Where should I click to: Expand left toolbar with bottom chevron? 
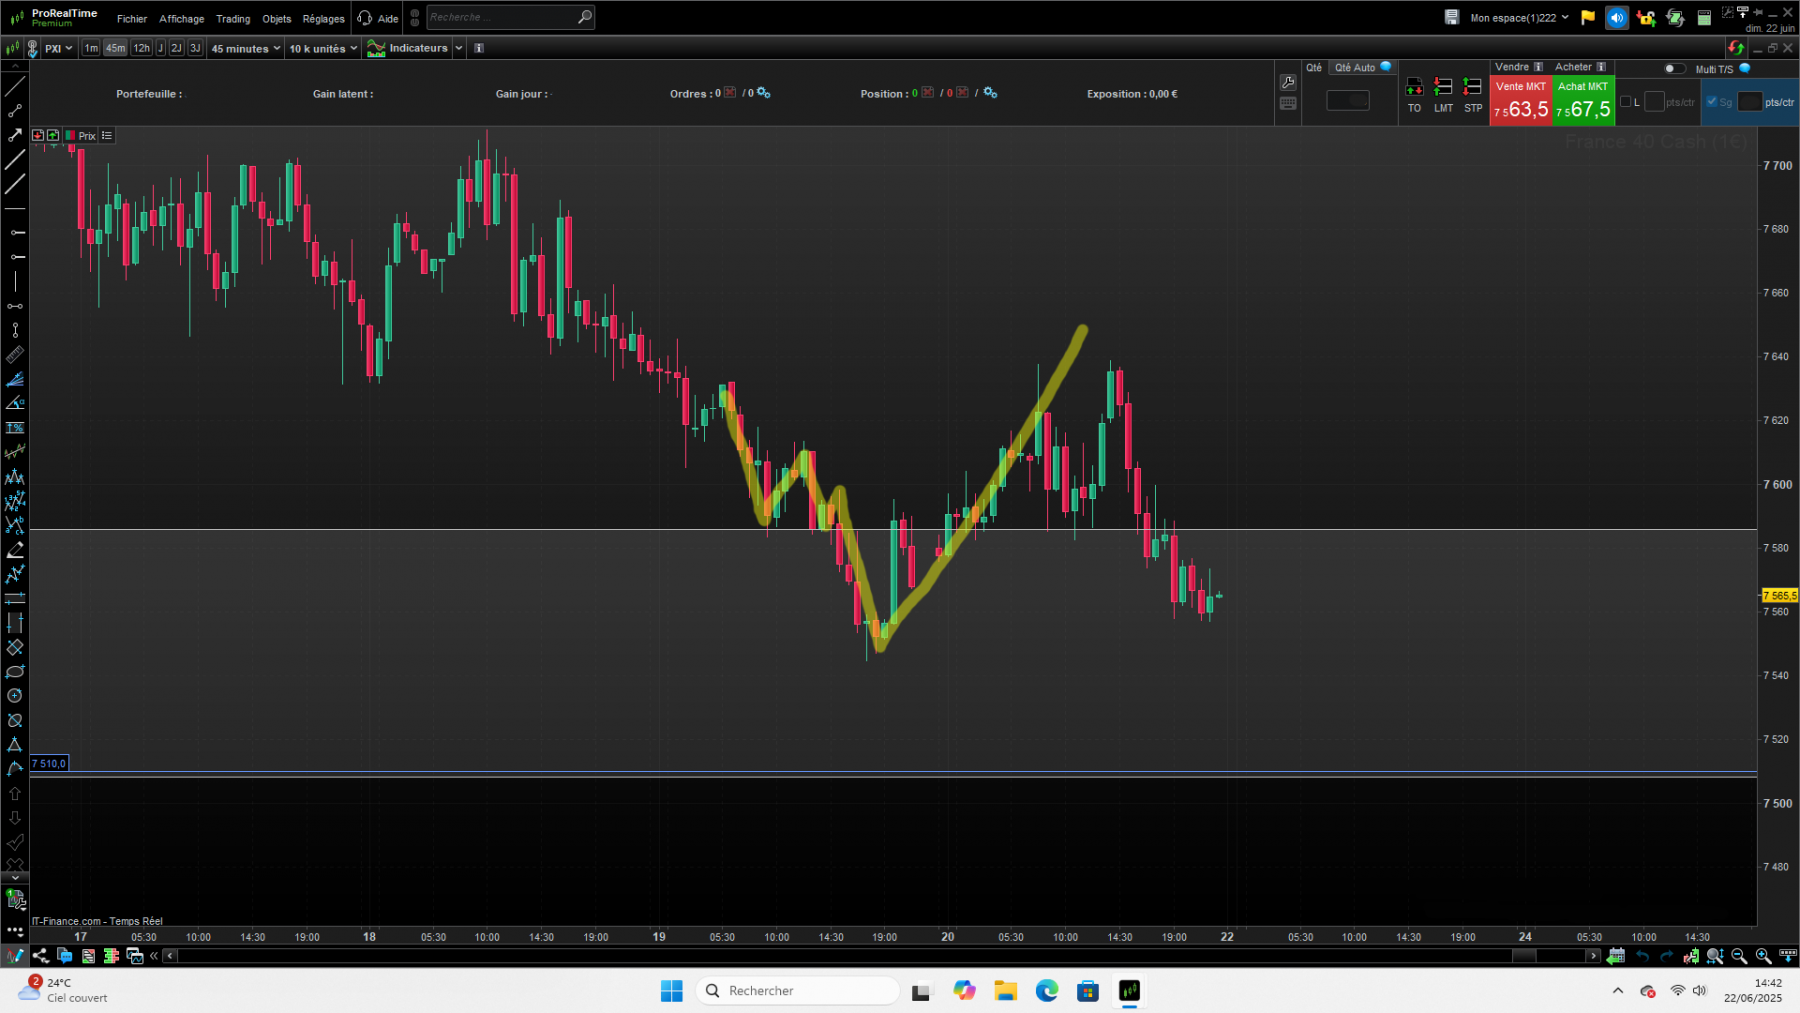point(14,877)
